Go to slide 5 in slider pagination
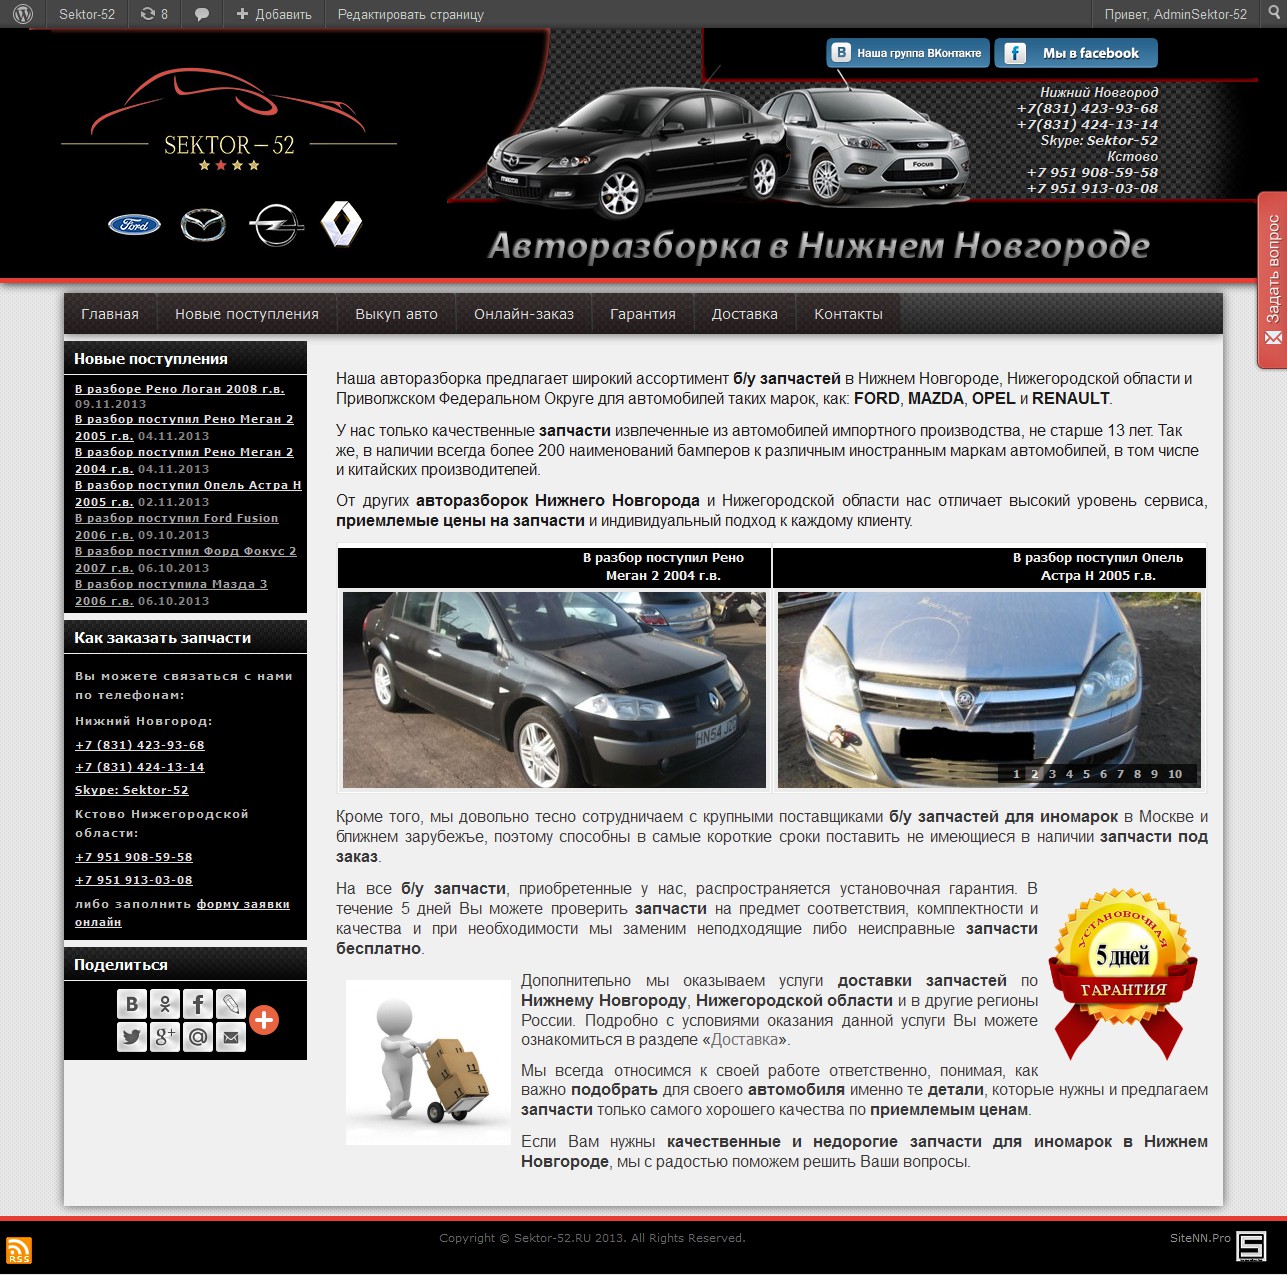Image resolution: width=1287 pixels, height=1275 pixels. [1086, 774]
